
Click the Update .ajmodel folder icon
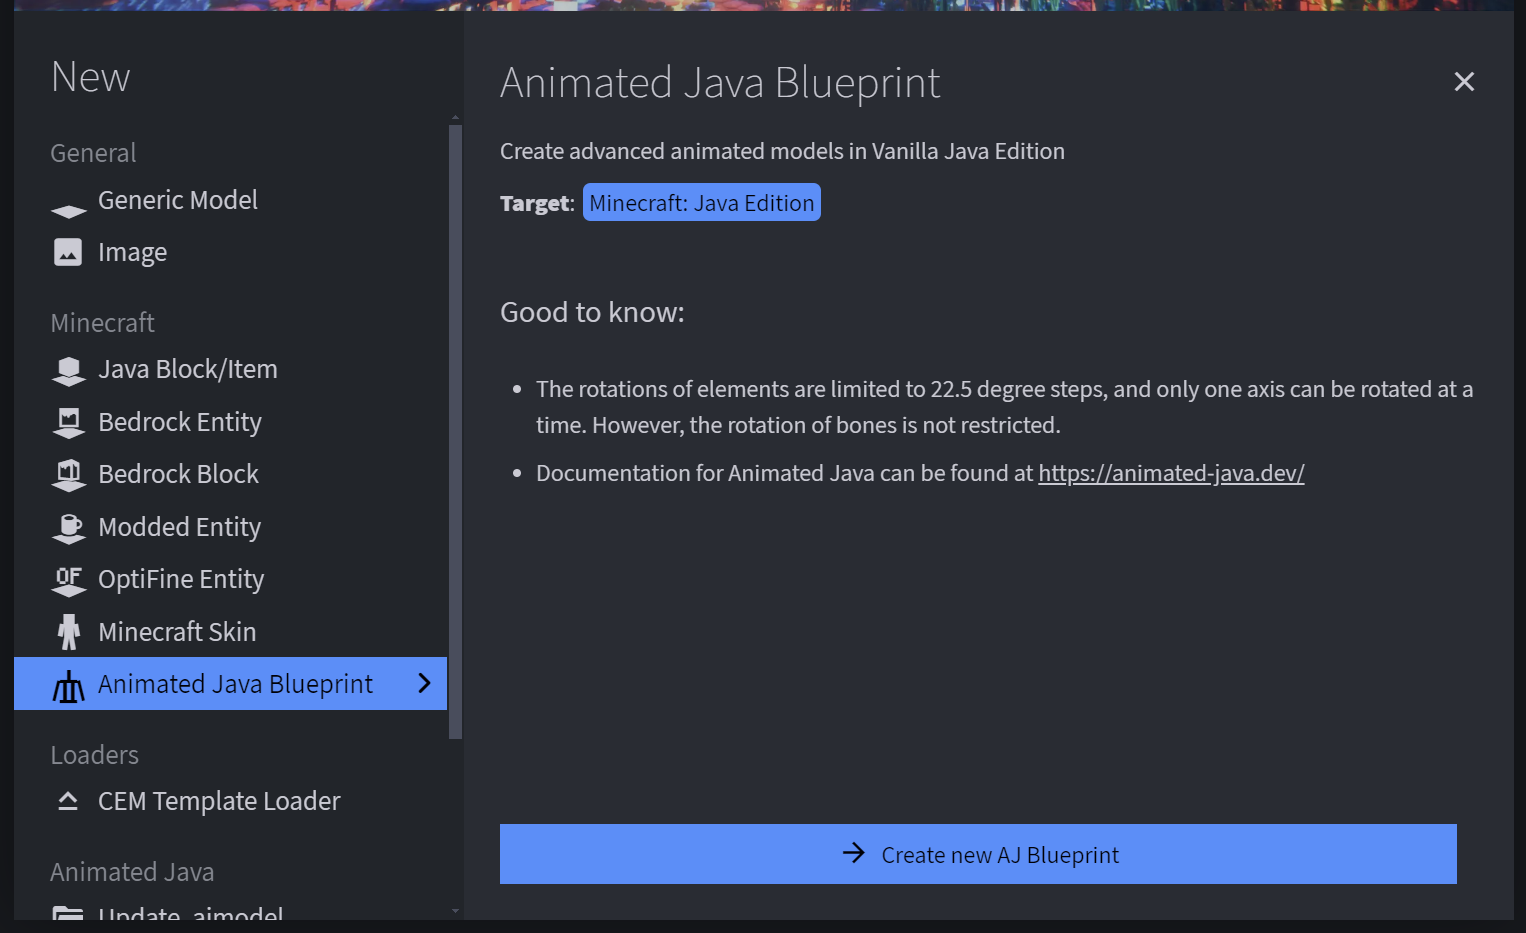click(x=68, y=913)
